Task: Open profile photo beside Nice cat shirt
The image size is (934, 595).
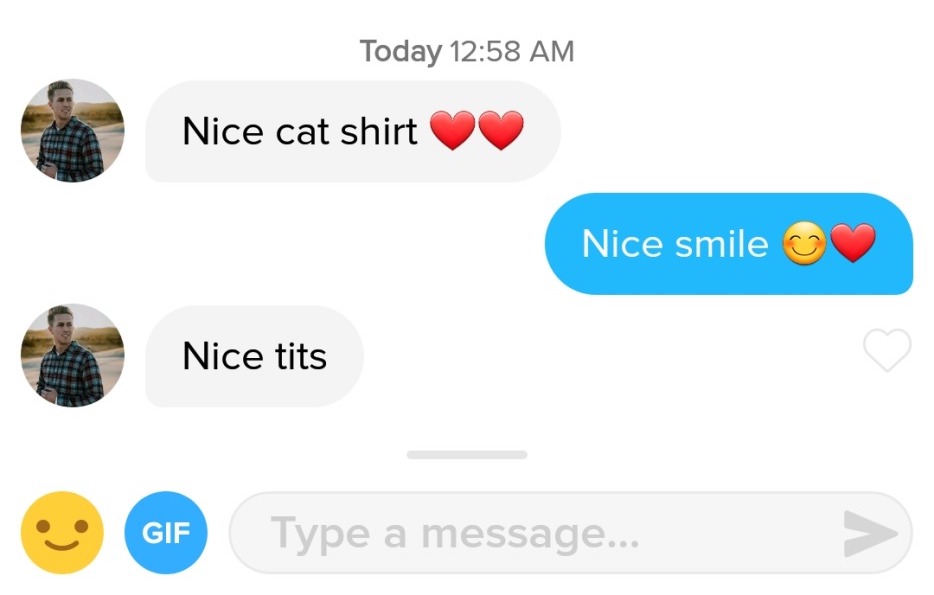Action: tap(73, 130)
